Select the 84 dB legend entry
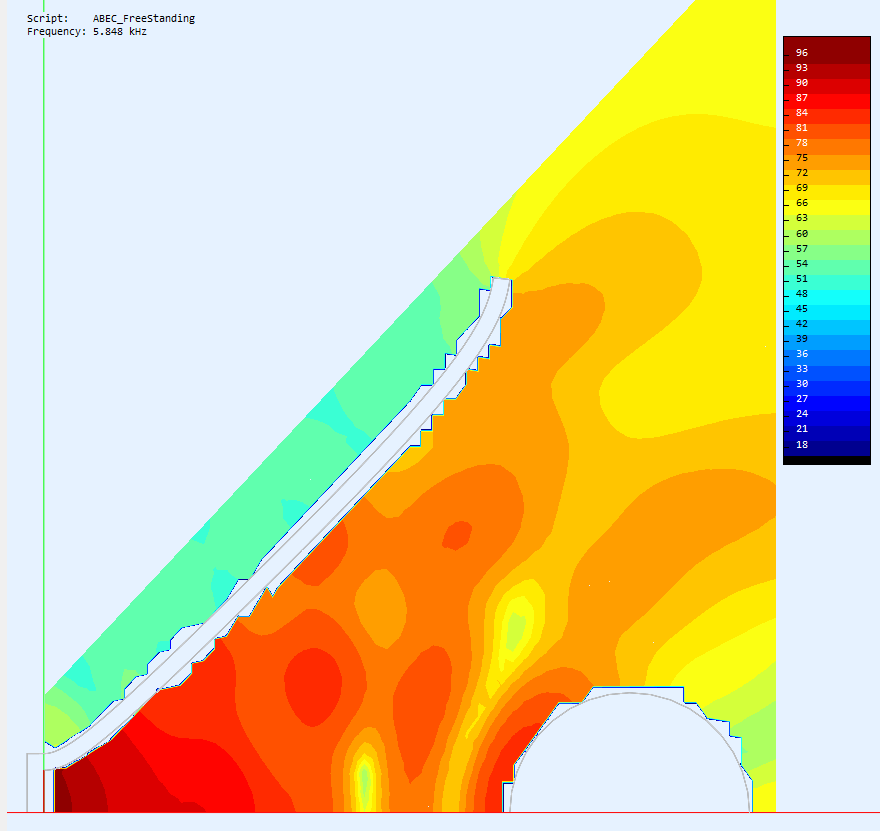 pyautogui.click(x=801, y=113)
